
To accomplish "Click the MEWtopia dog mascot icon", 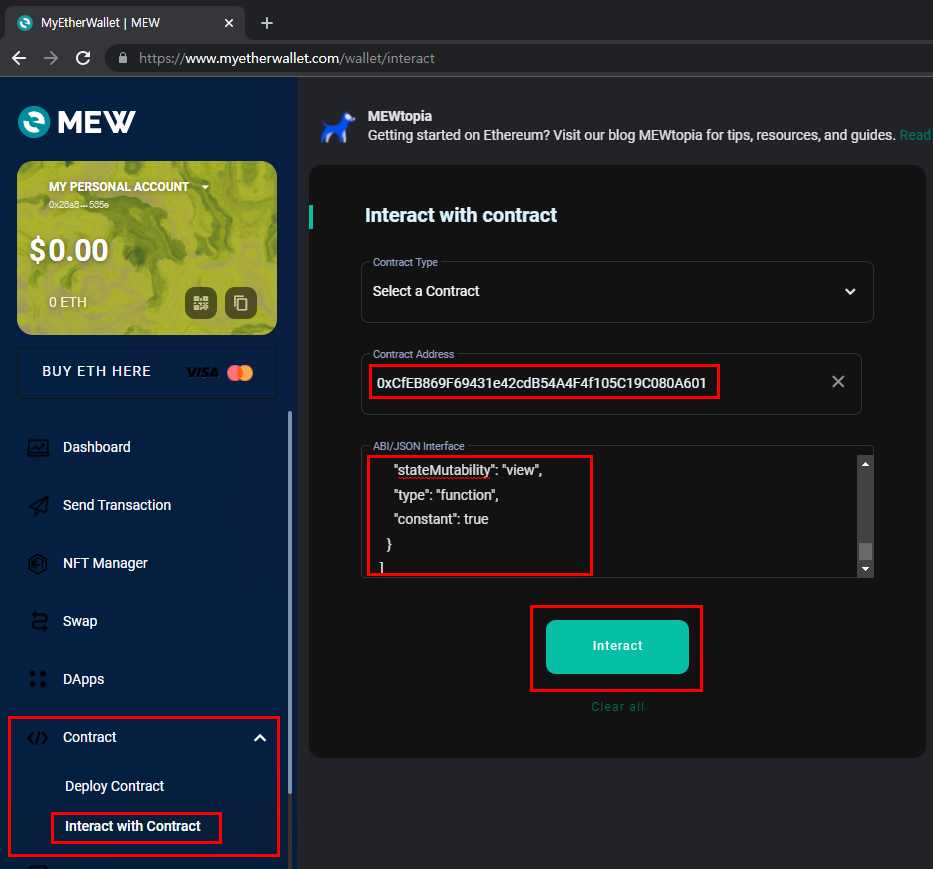I will 337,127.
